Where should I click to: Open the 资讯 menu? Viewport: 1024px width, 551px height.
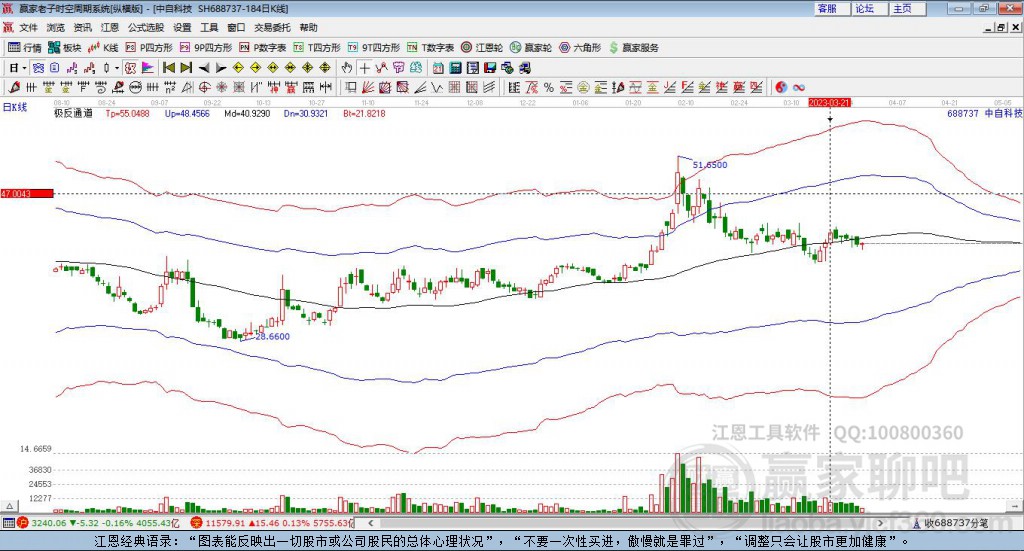83,27
